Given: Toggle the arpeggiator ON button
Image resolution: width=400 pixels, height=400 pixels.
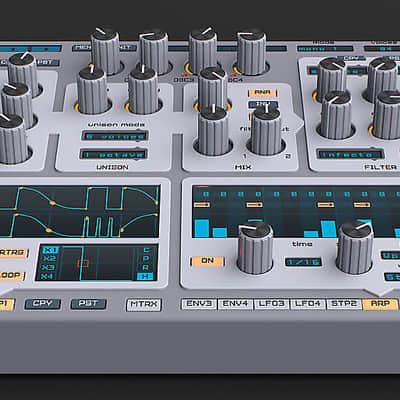Looking at the screenshot, I should point(207,261).
